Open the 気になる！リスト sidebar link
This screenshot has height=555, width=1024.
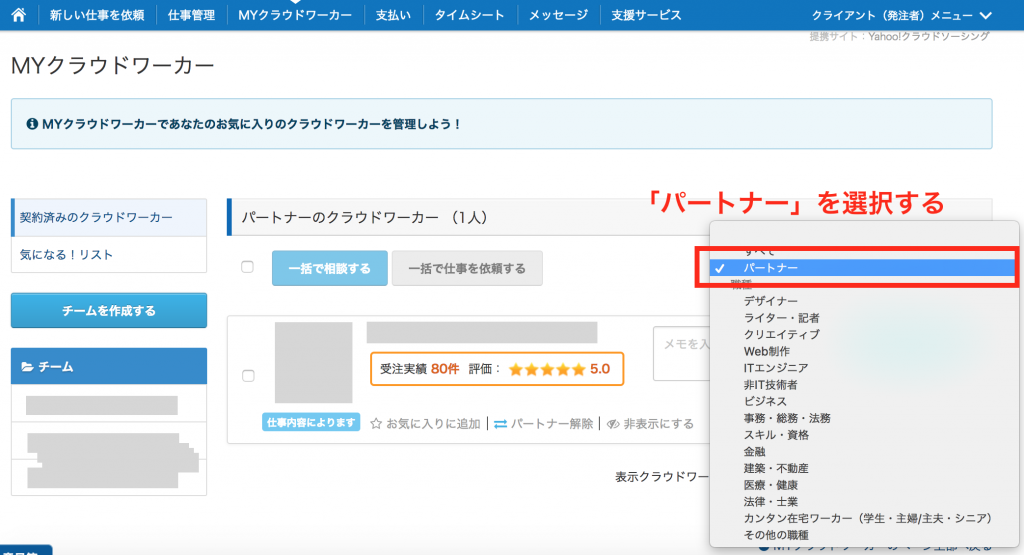pyautogui.click(x=67, y=255)
